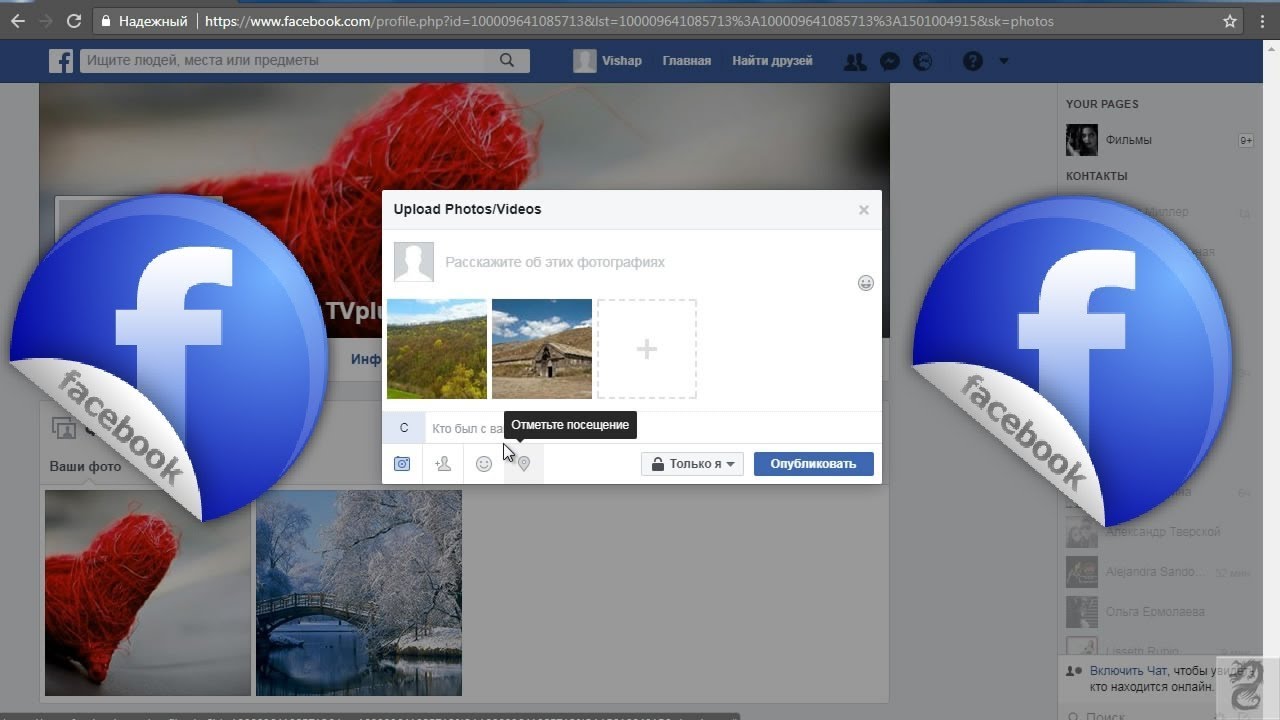Open the Messenger messages icon
1280x720 pixels.
point(889,61)
